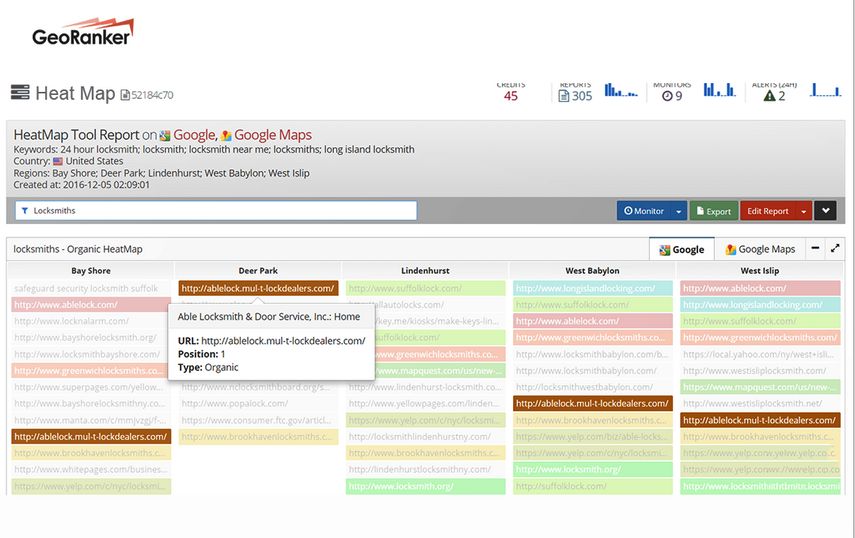Click the Export button

click(714, 211)
